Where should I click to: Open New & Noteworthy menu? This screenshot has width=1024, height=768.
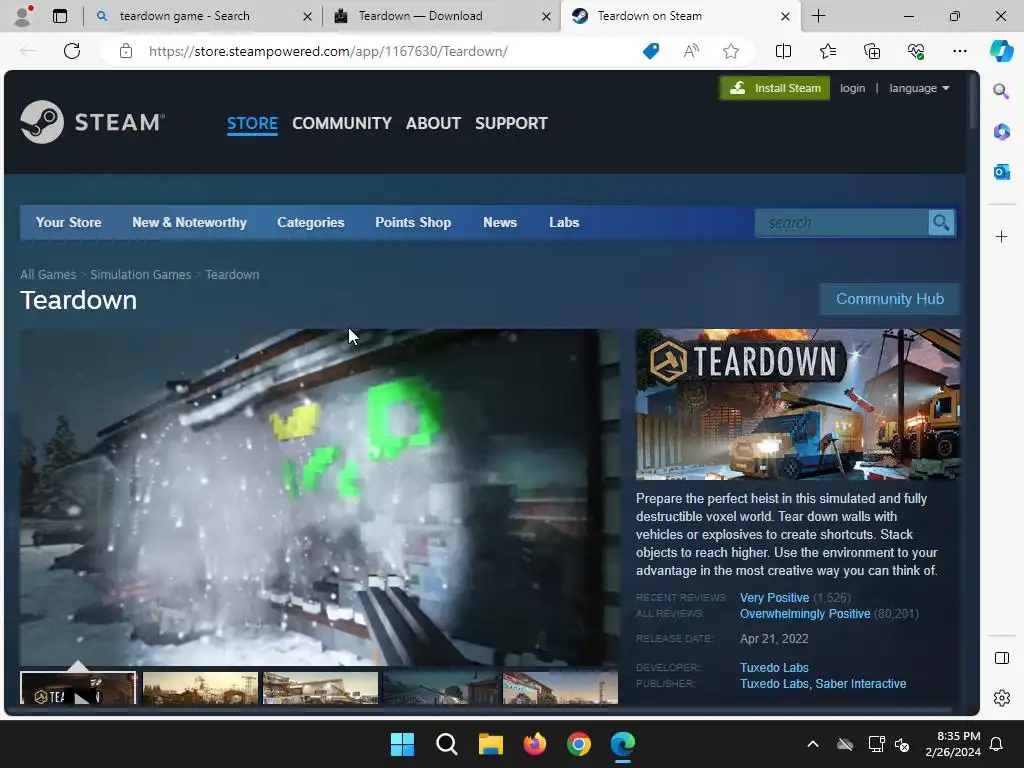(189, 223)
